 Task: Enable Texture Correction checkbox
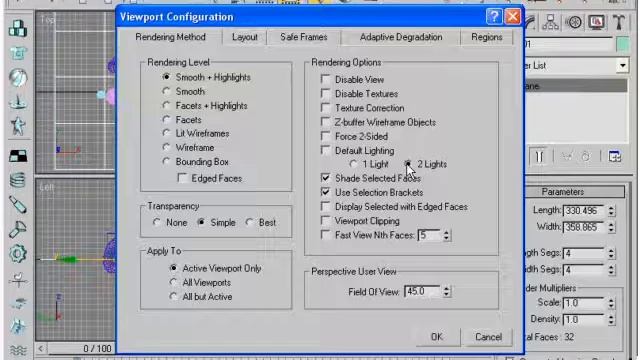point(325,108)
